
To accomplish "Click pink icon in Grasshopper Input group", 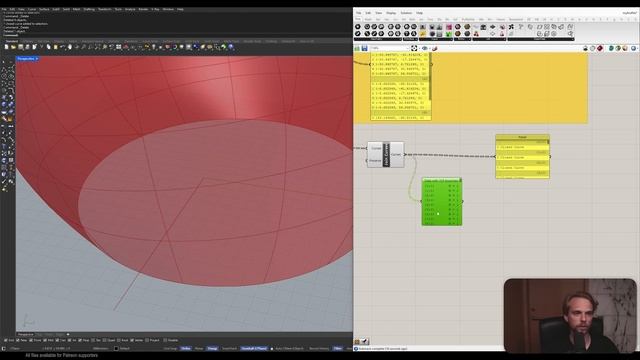I will point(449,27).
